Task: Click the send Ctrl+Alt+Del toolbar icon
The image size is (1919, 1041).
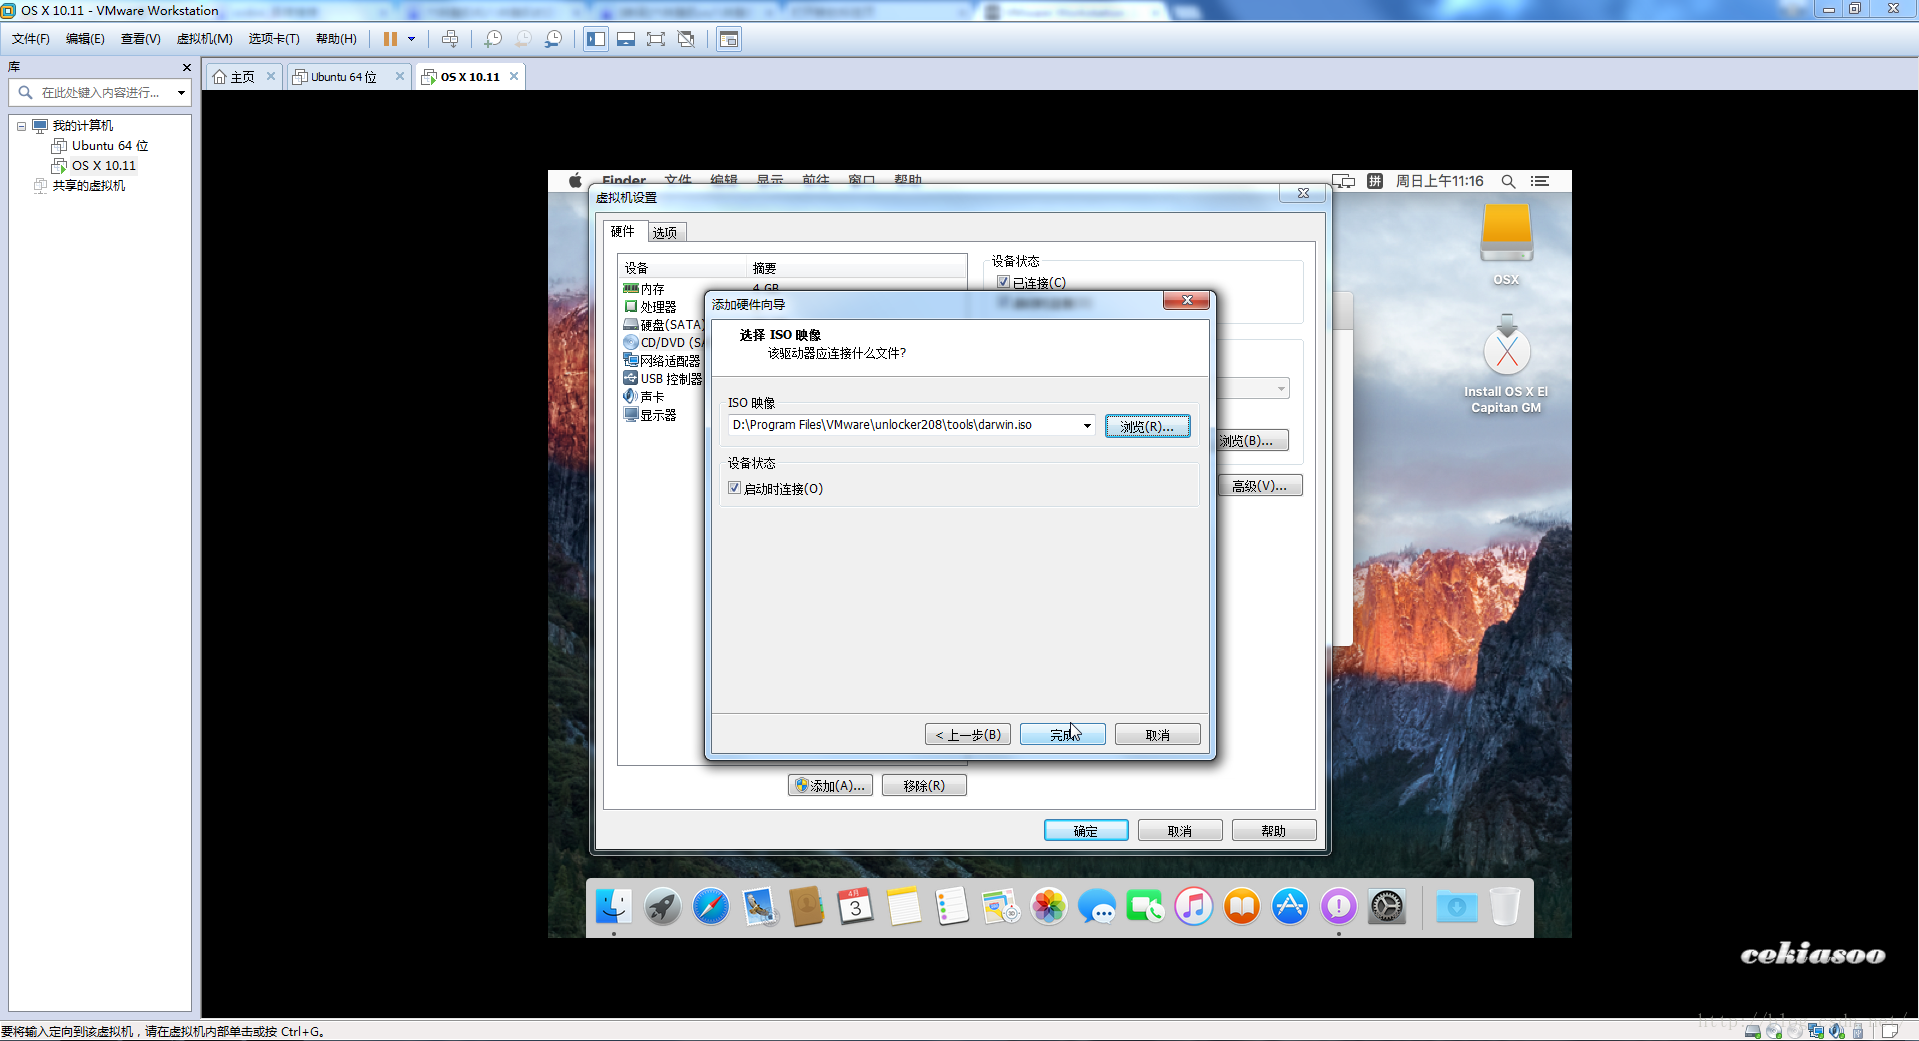Action: (450, 39)
